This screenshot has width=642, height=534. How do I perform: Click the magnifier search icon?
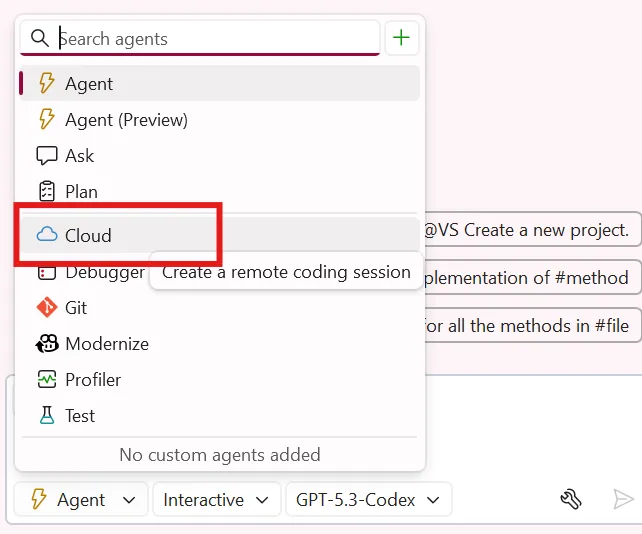40,38
